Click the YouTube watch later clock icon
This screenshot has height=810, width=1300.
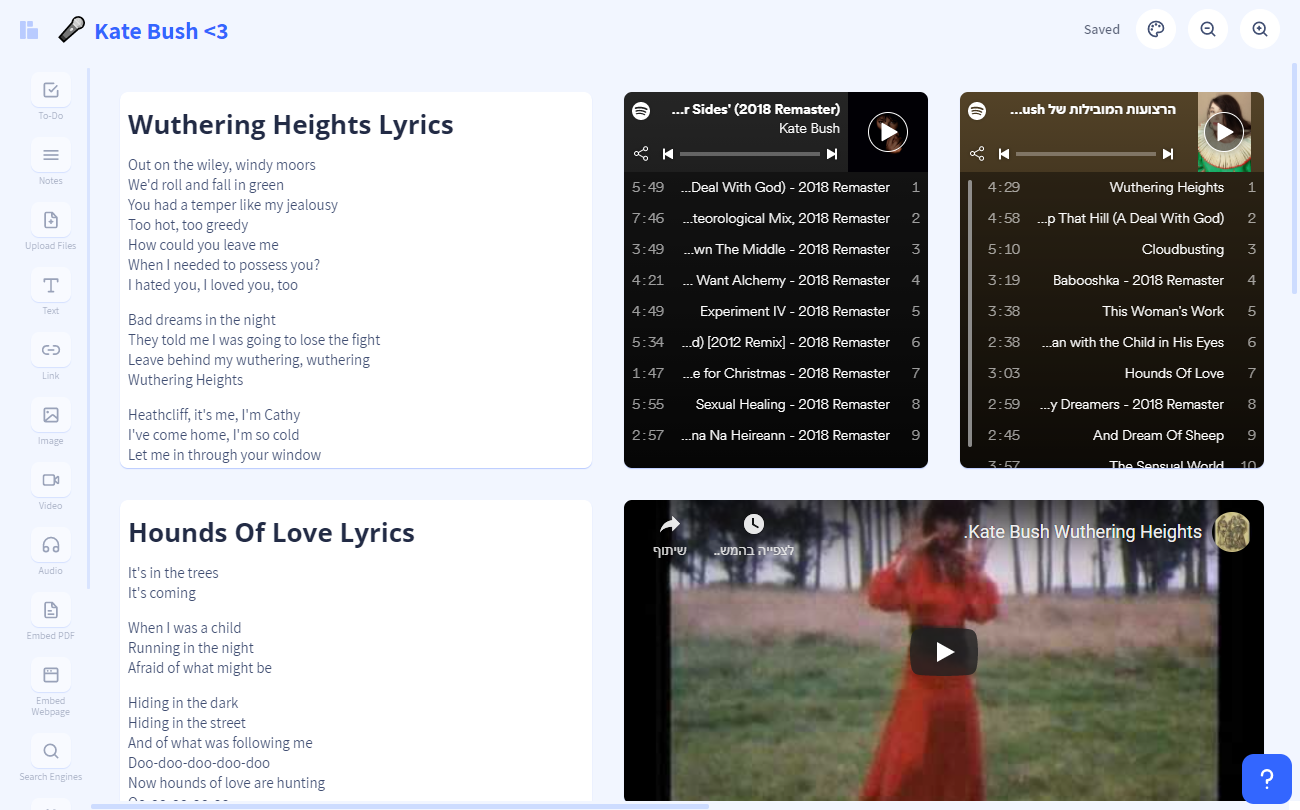tap(754, 524)
